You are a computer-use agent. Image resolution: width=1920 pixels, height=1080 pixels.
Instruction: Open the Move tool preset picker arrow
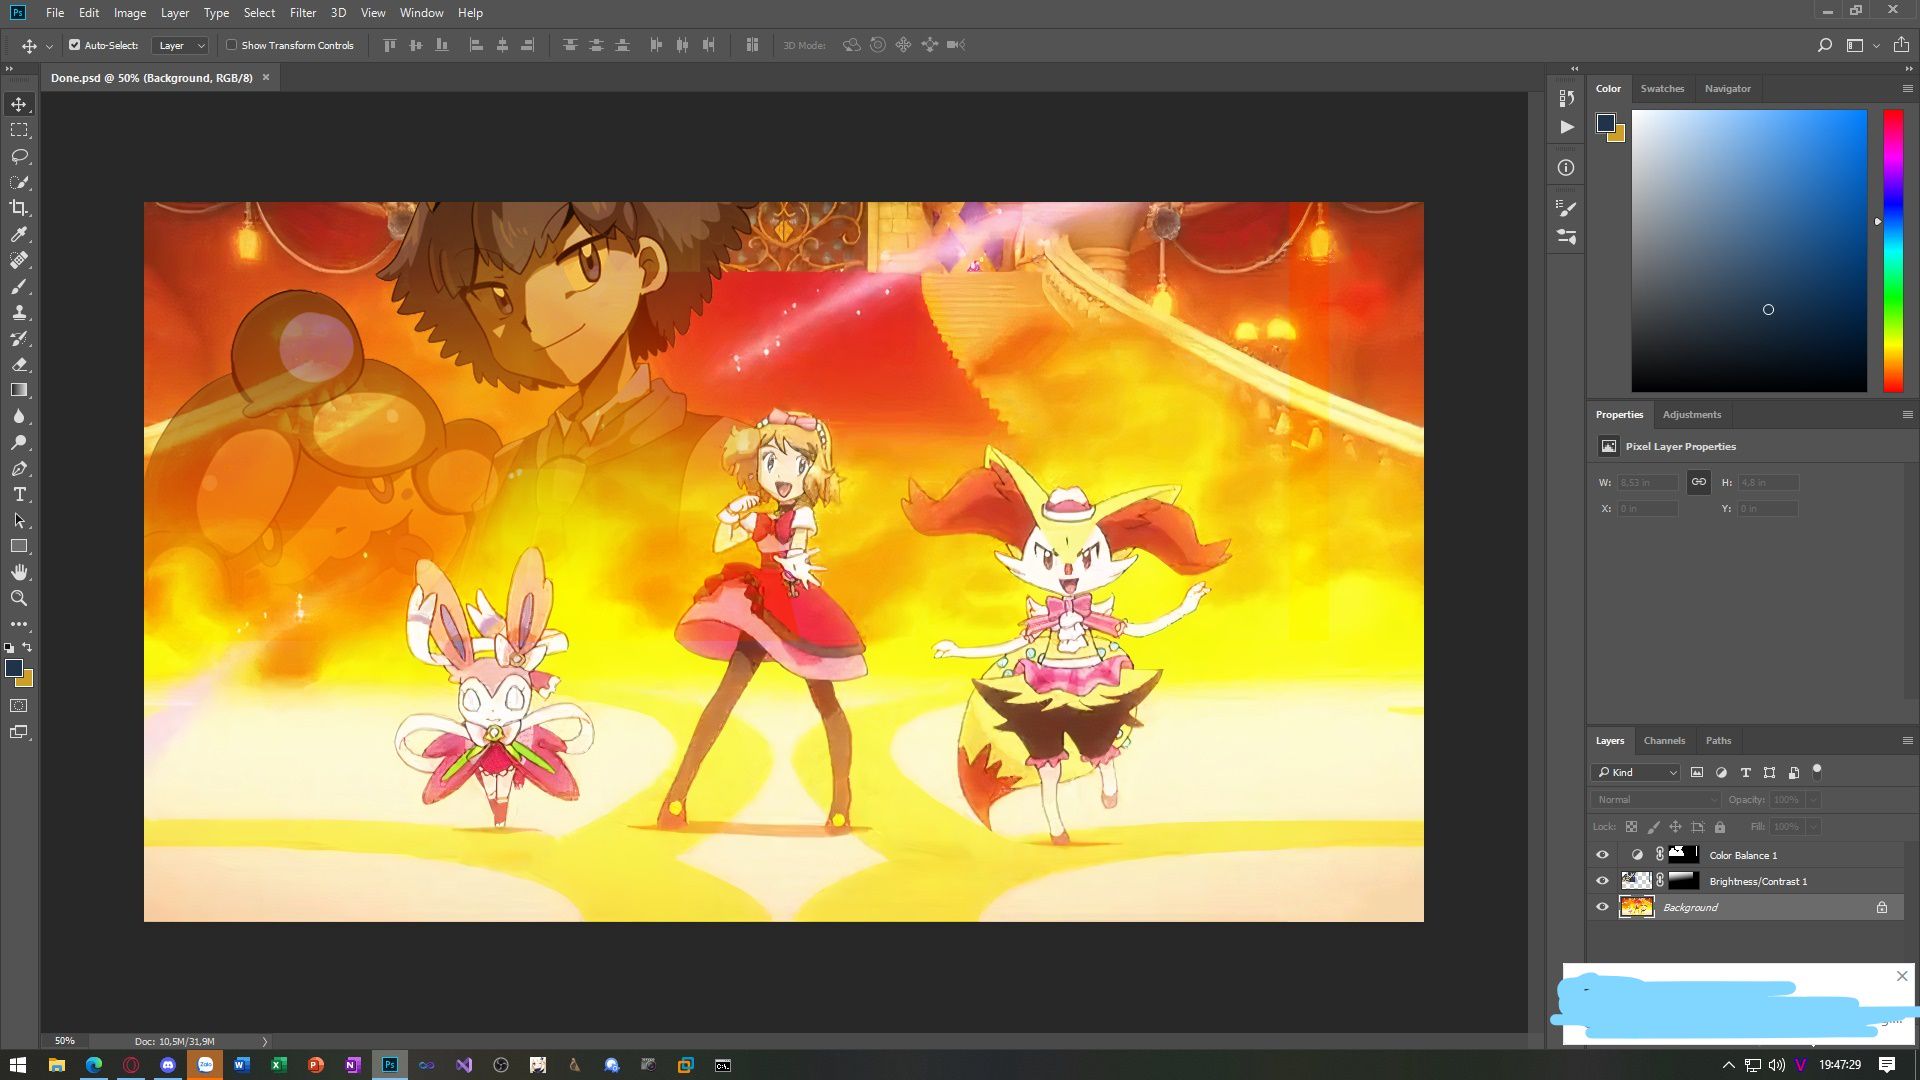tap(49, 46)
